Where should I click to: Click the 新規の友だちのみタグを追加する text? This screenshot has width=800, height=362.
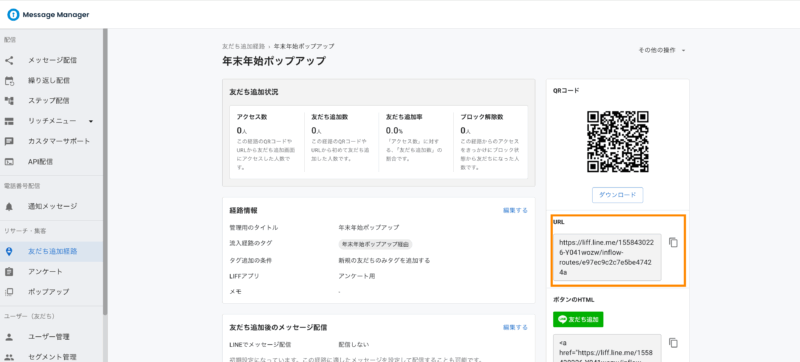[x=384, y=261]
